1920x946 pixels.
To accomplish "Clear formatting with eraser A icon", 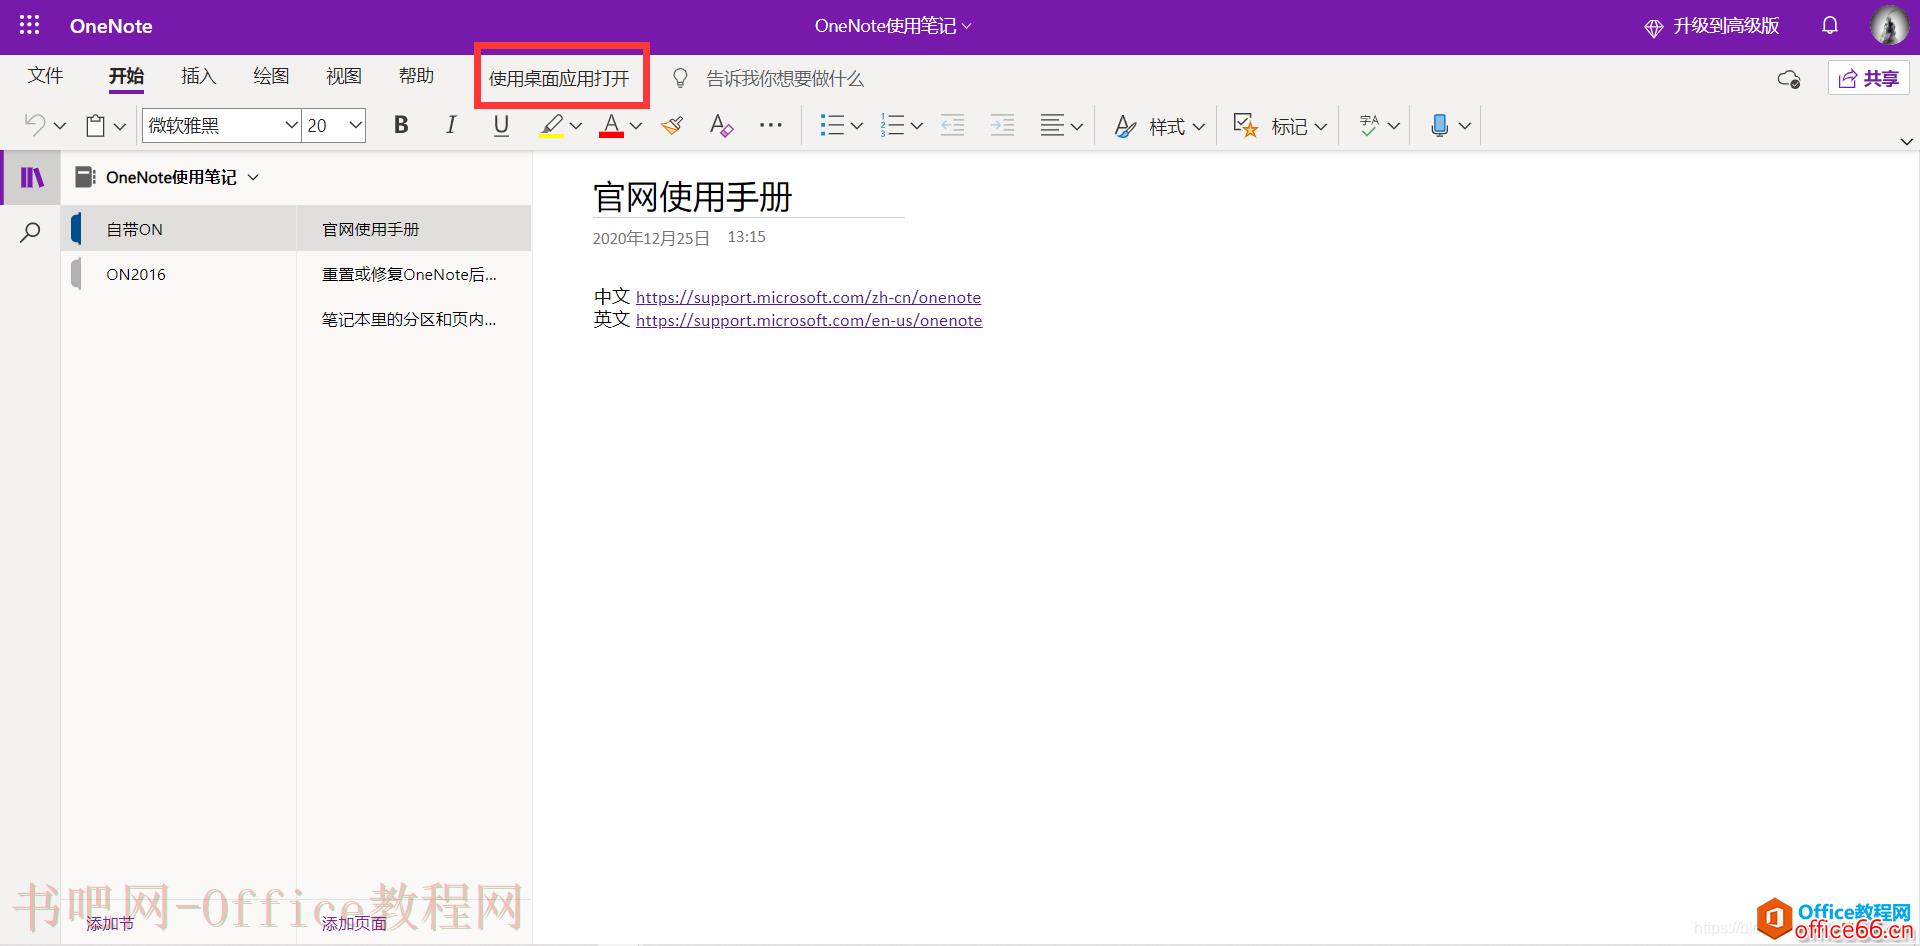I will pyautogui.click(x=721, y=125).
